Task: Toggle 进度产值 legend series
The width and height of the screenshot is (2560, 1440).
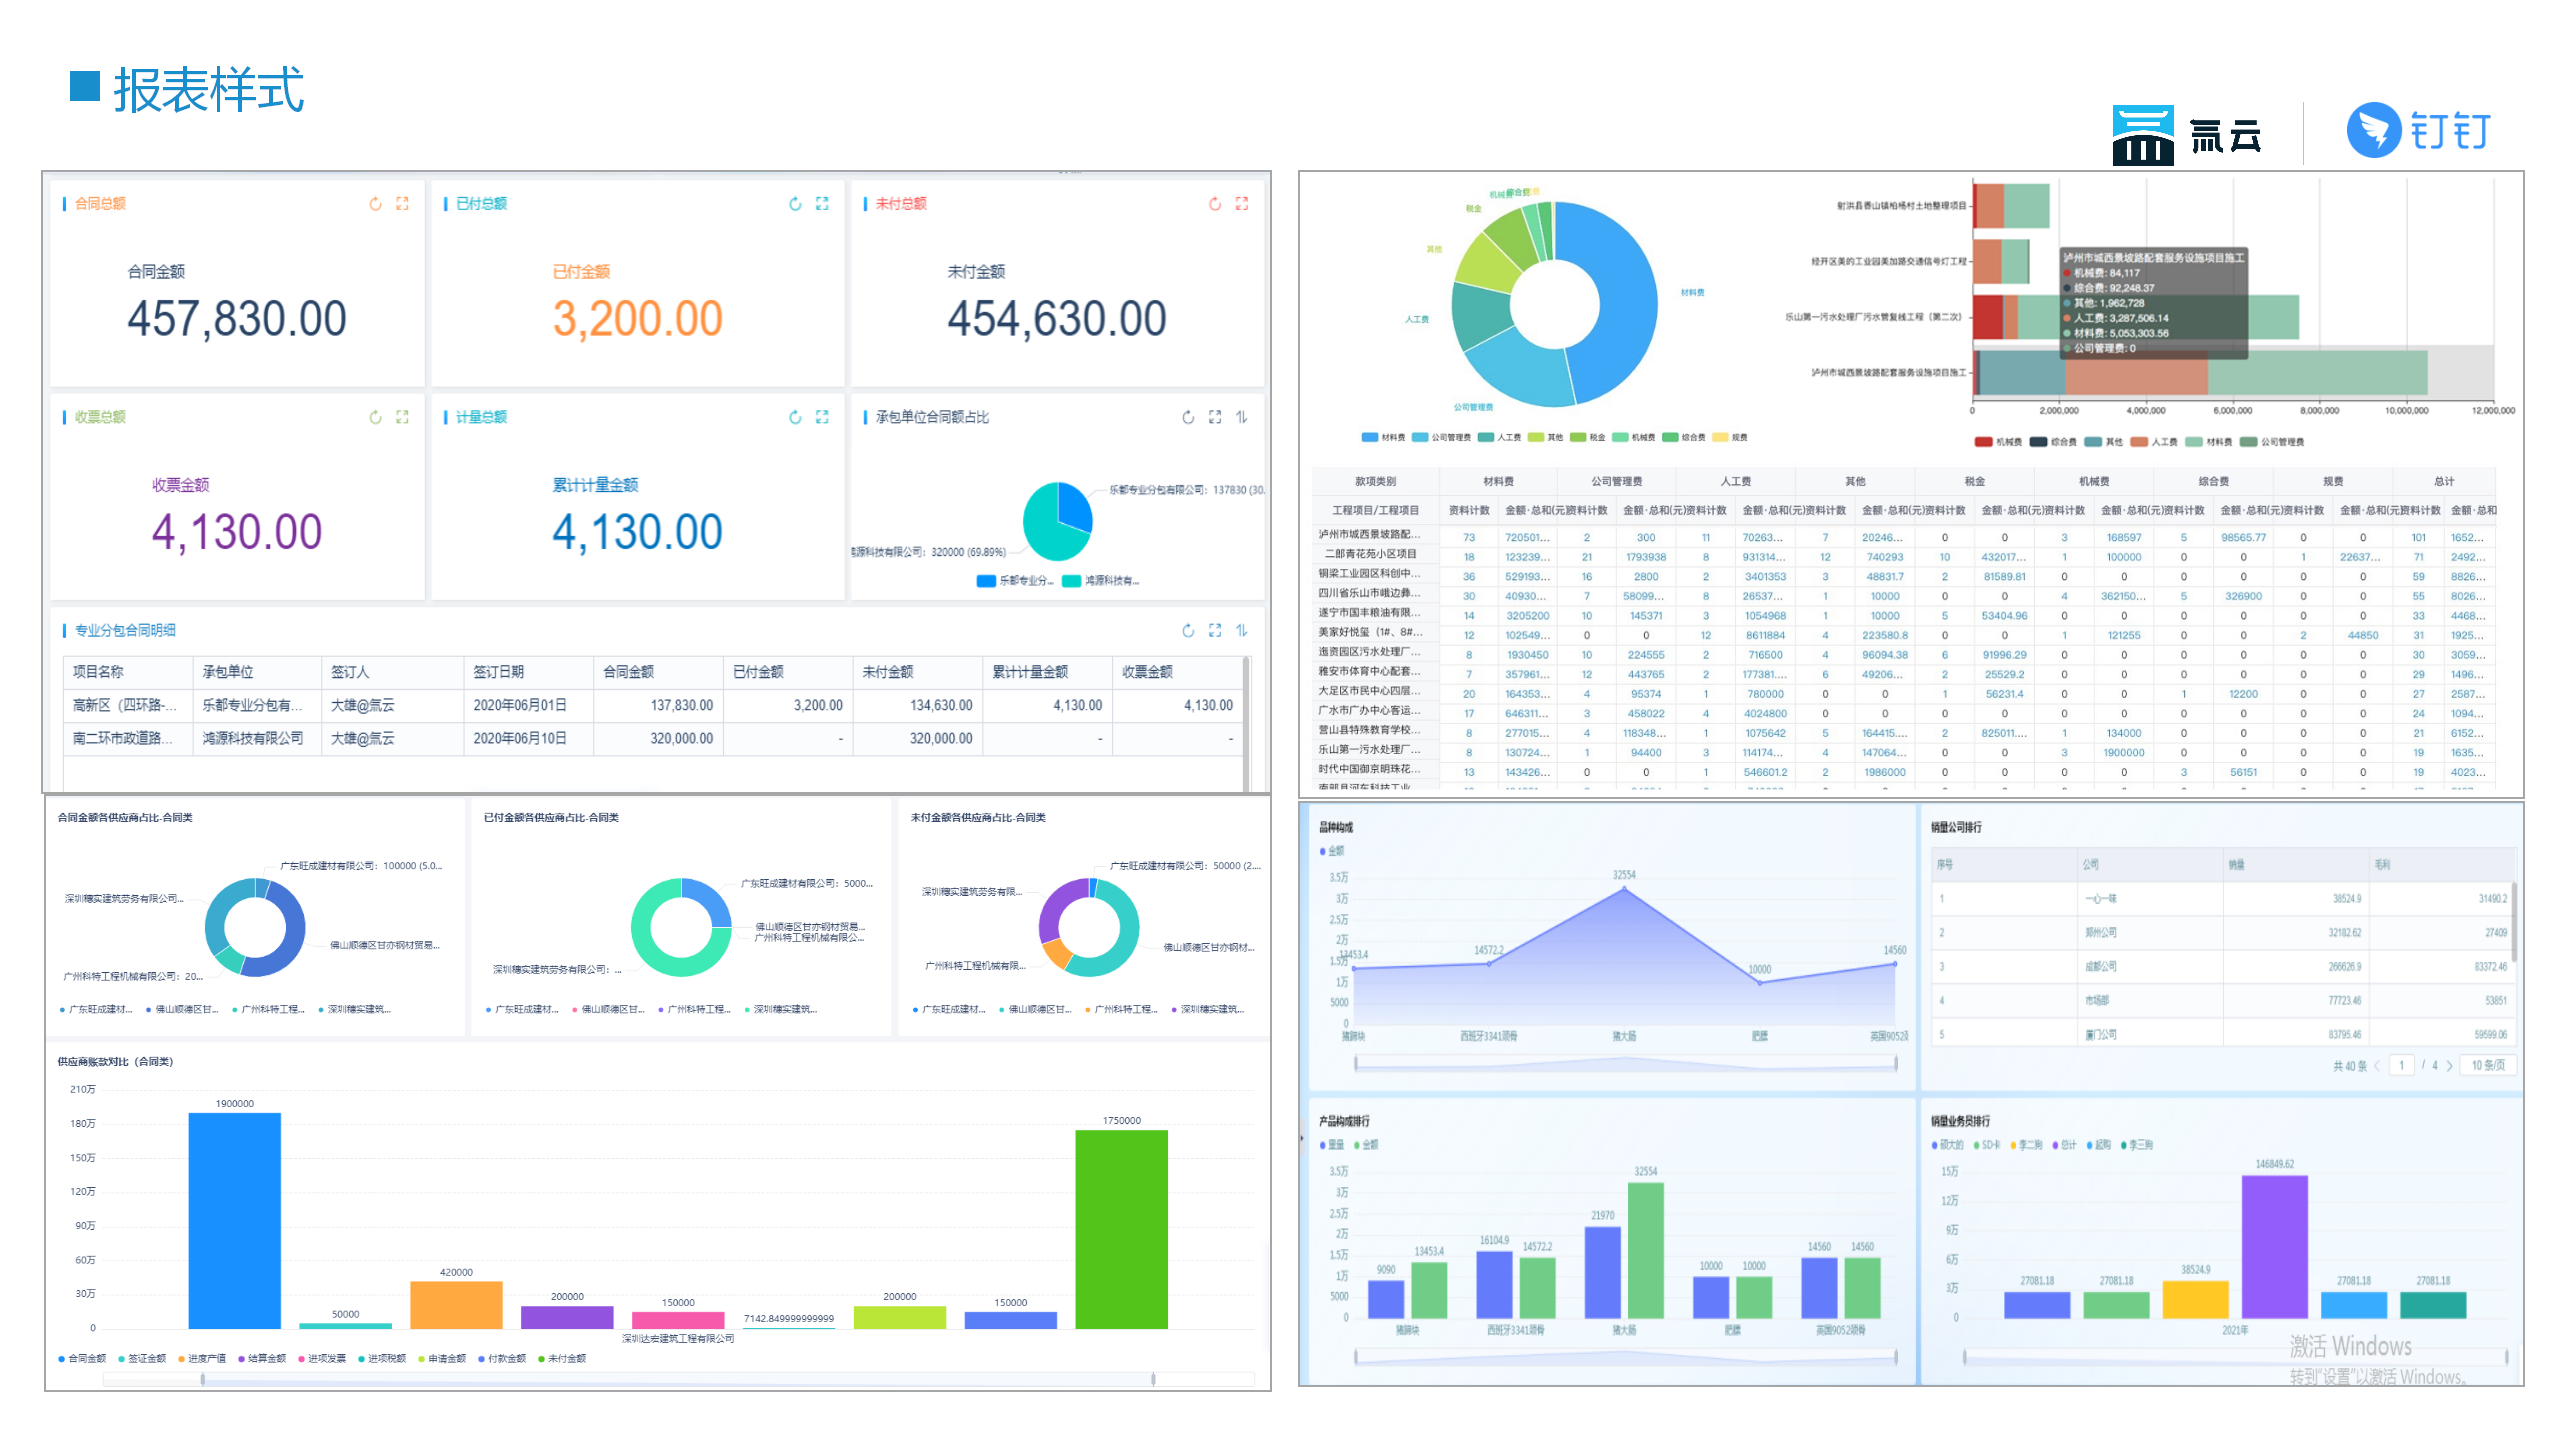Action: (203, 1359)
